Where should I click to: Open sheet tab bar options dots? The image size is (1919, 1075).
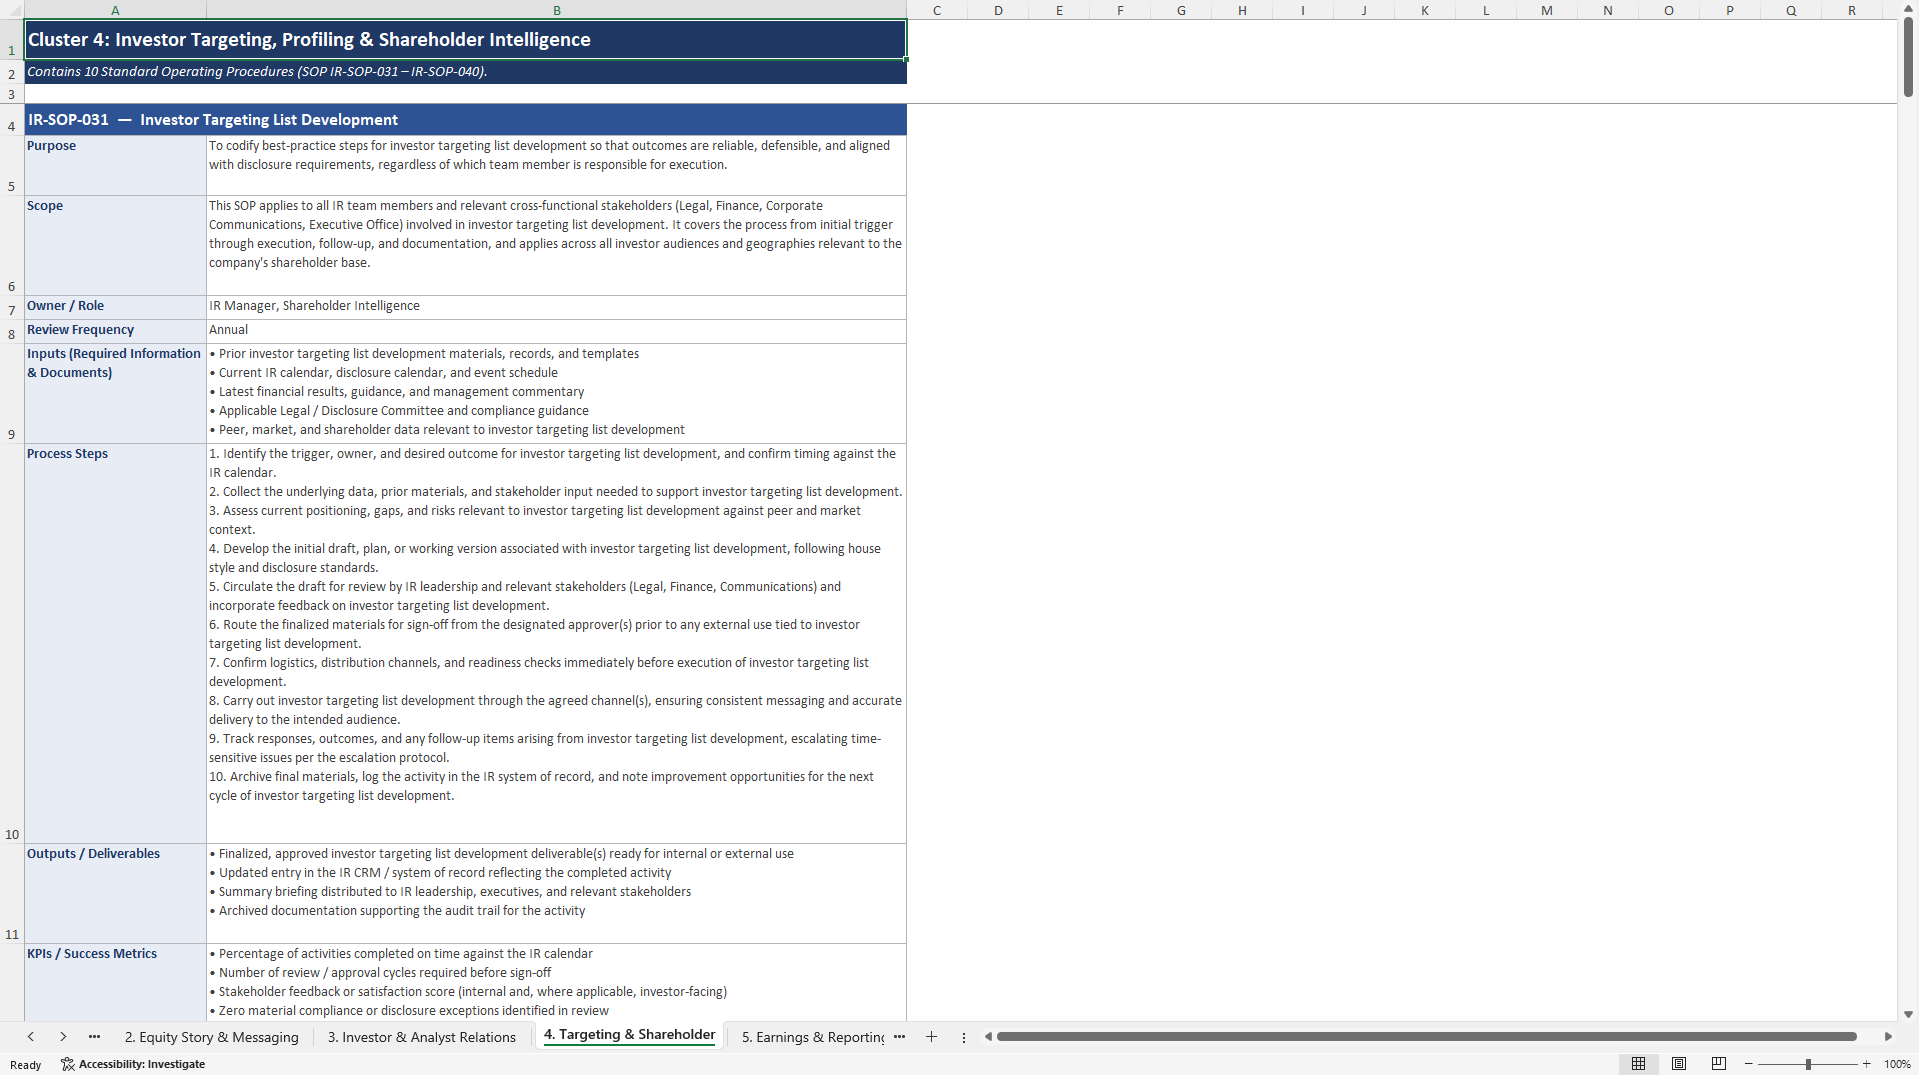click(964, 1037)
